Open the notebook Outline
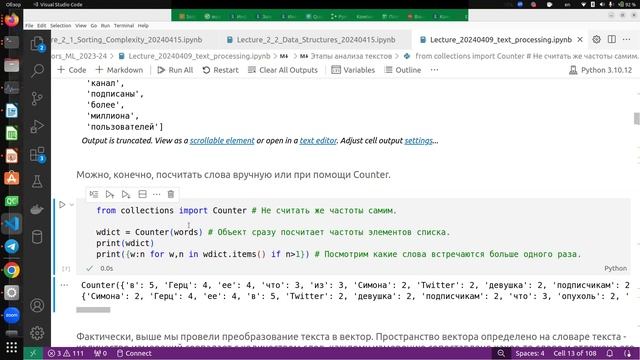The height and width of the screenshot is (360, 640). pos(403,70)
